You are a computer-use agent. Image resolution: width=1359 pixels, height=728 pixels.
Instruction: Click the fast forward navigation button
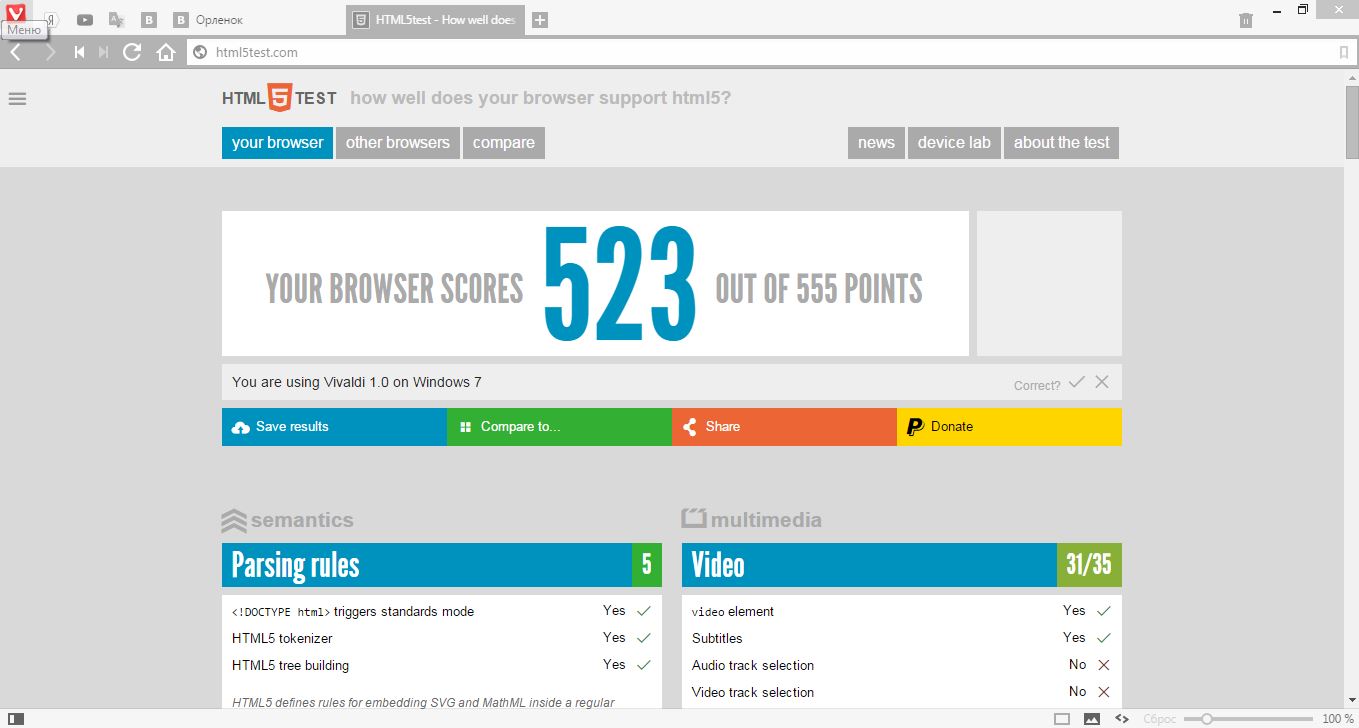pyautogui.click(x=103, y=52)
